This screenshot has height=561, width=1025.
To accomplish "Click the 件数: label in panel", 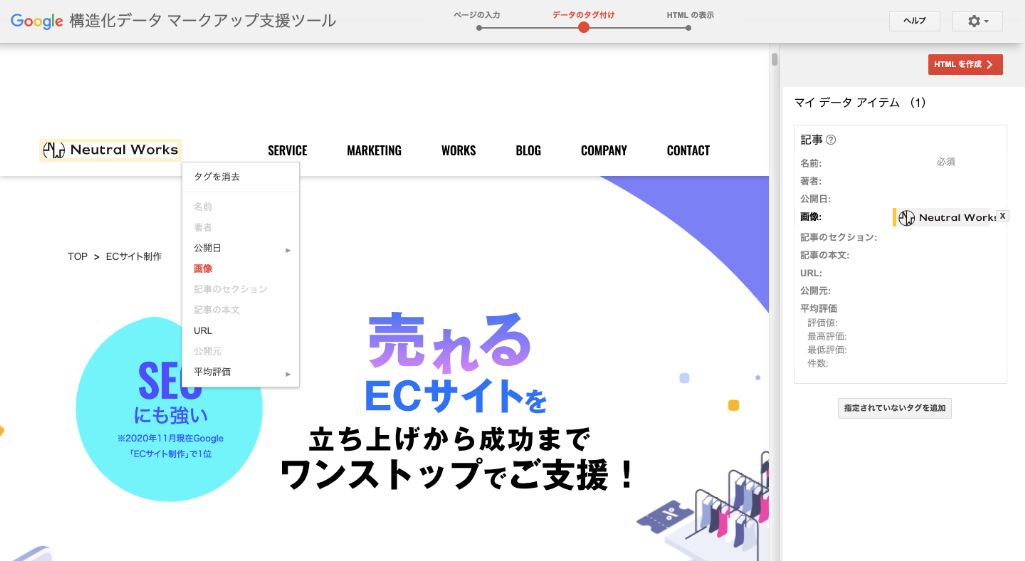I will coord(818,363).
